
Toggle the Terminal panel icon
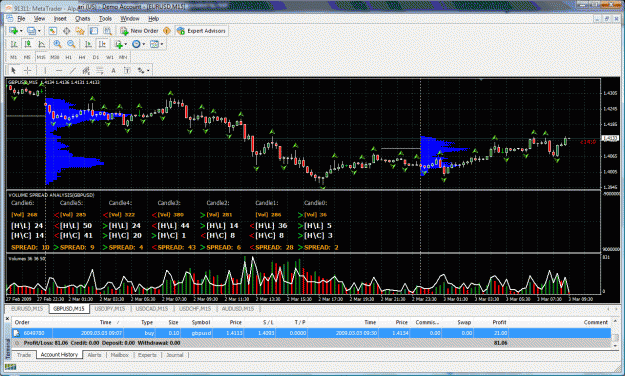(94, 31)
